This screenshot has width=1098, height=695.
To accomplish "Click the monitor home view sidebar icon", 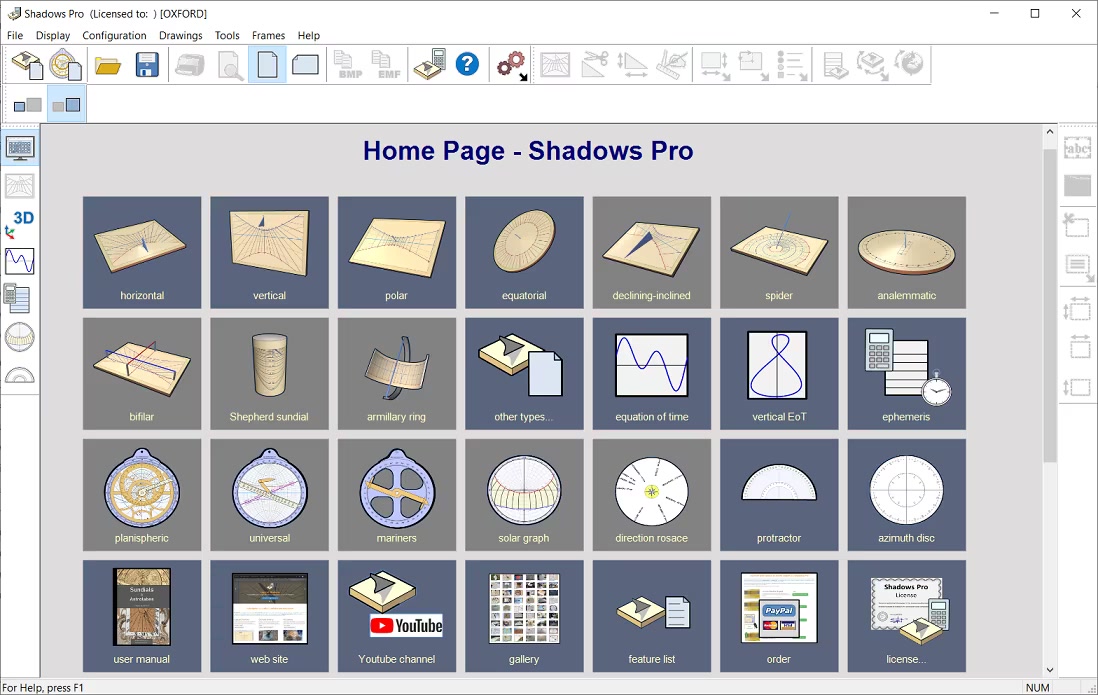I will pos(20,148).
